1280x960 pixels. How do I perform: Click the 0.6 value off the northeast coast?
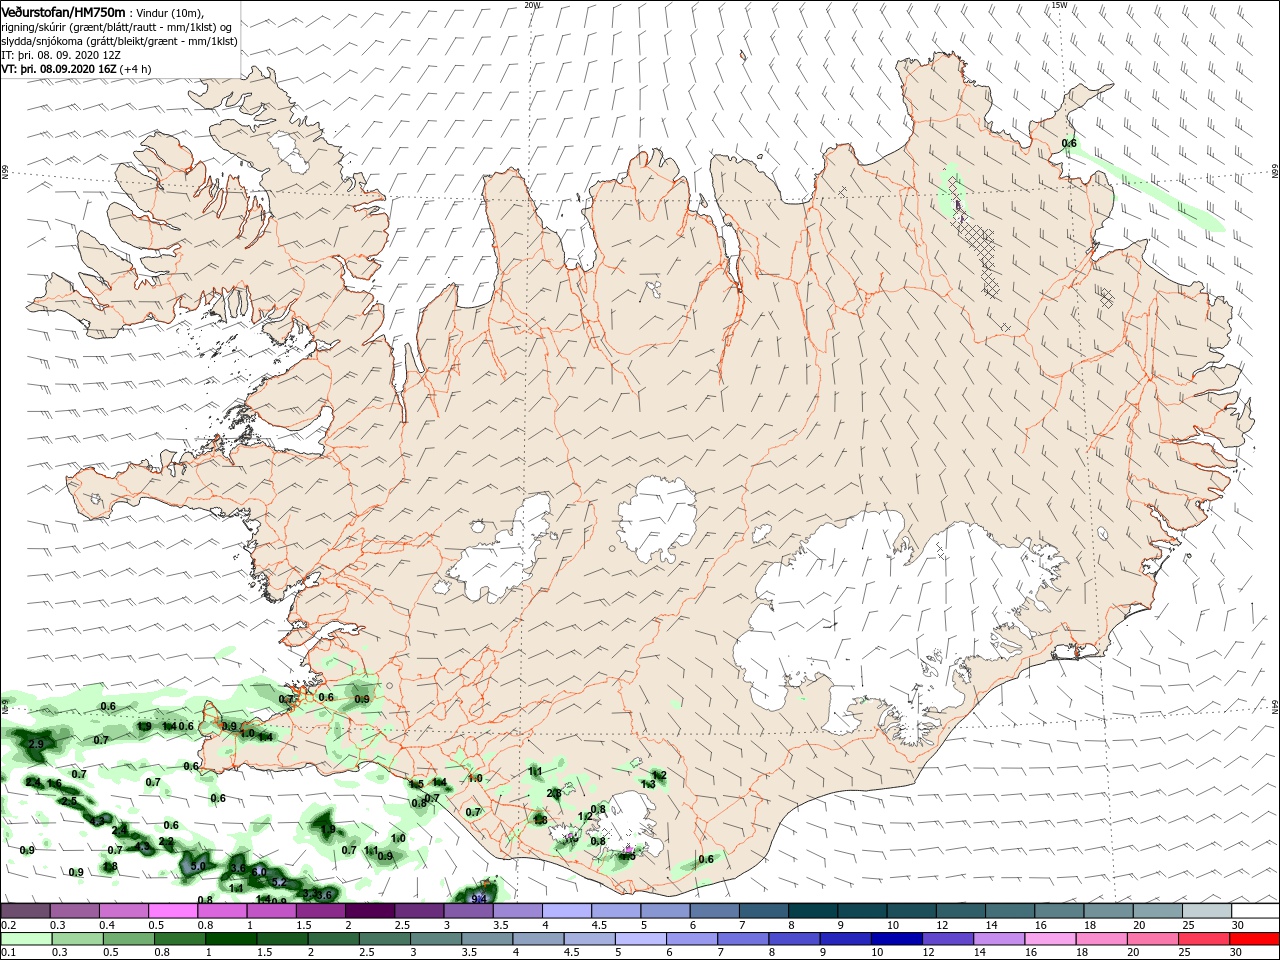coord(1069,143)
